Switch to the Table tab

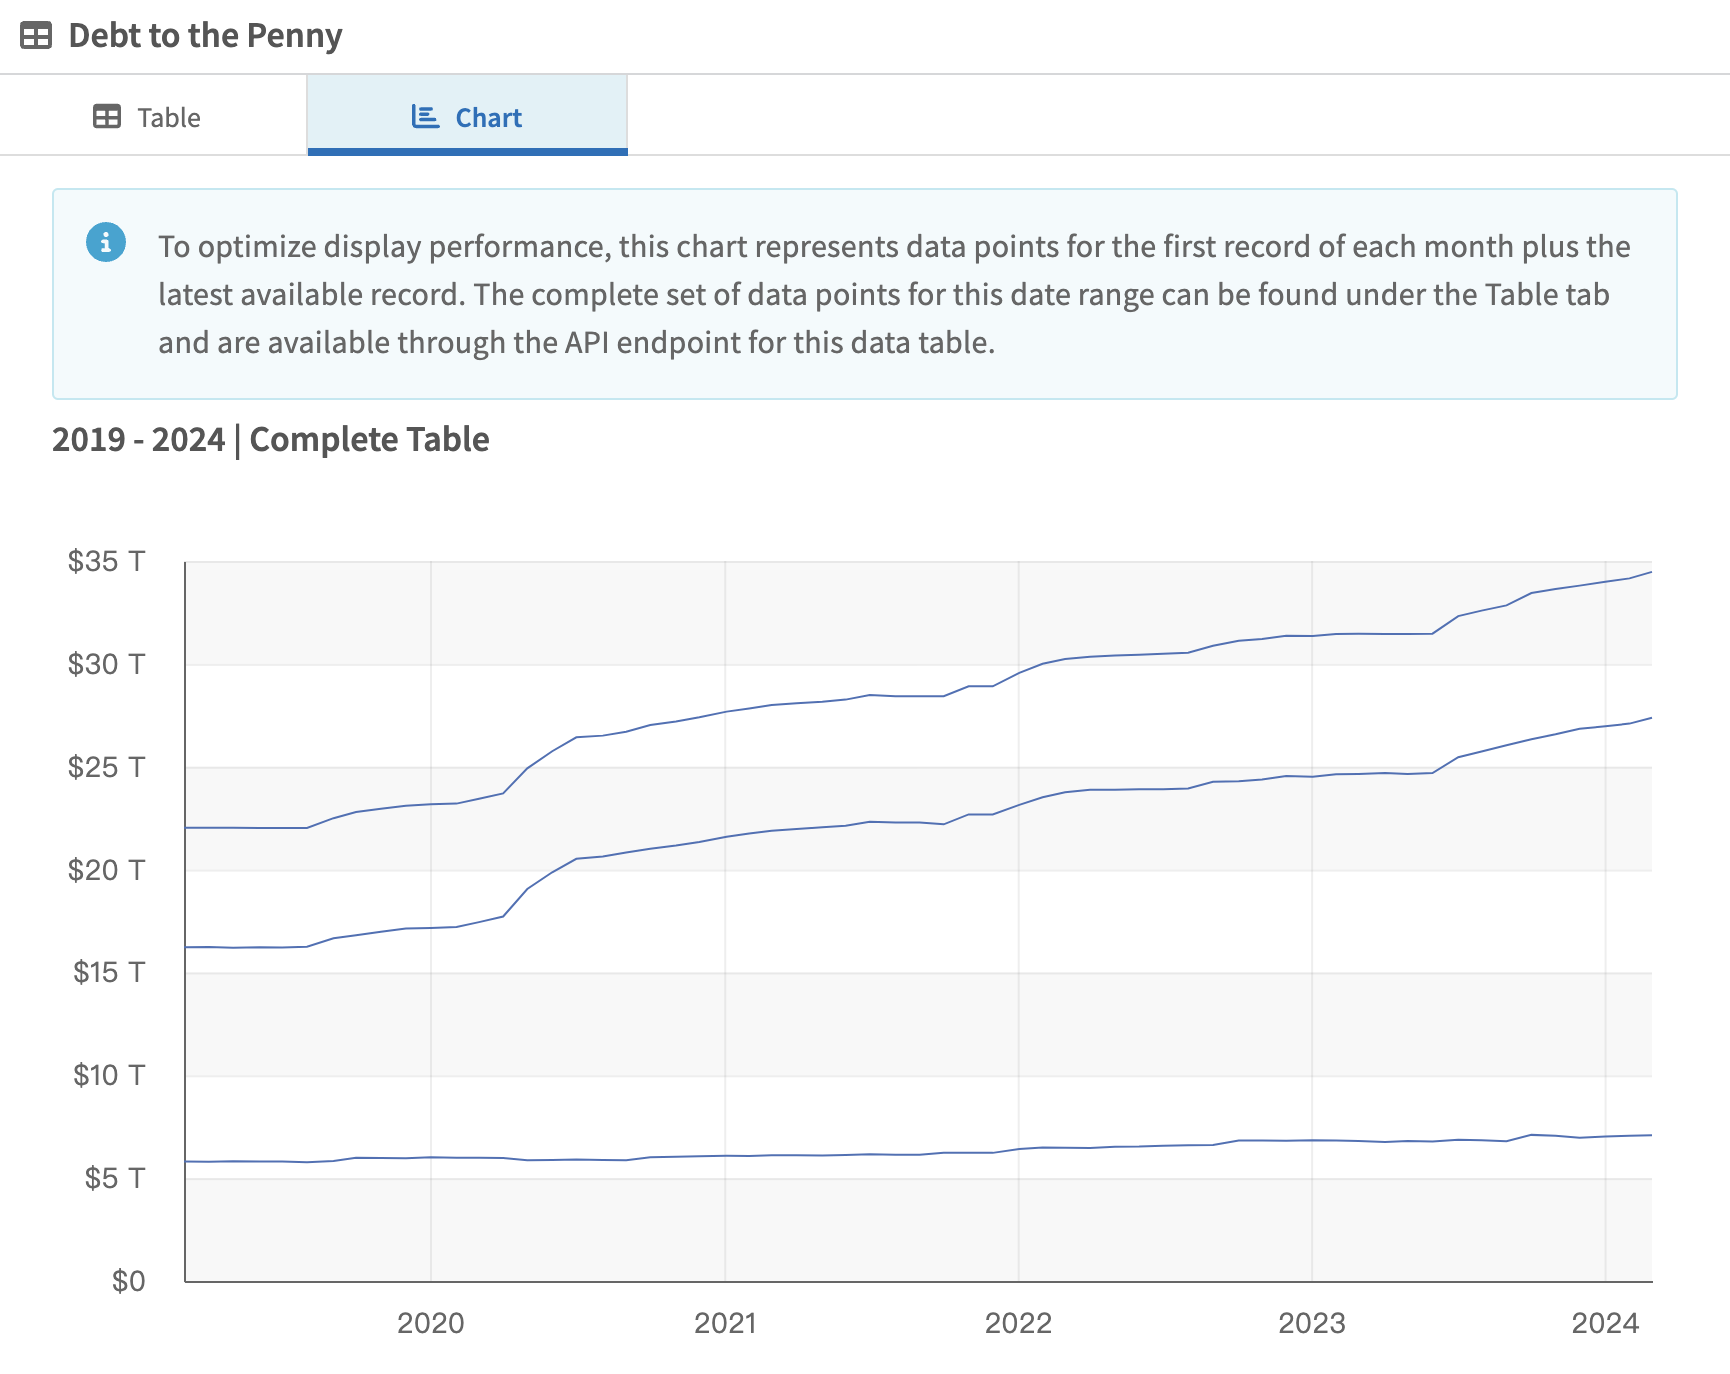(153, 115)
